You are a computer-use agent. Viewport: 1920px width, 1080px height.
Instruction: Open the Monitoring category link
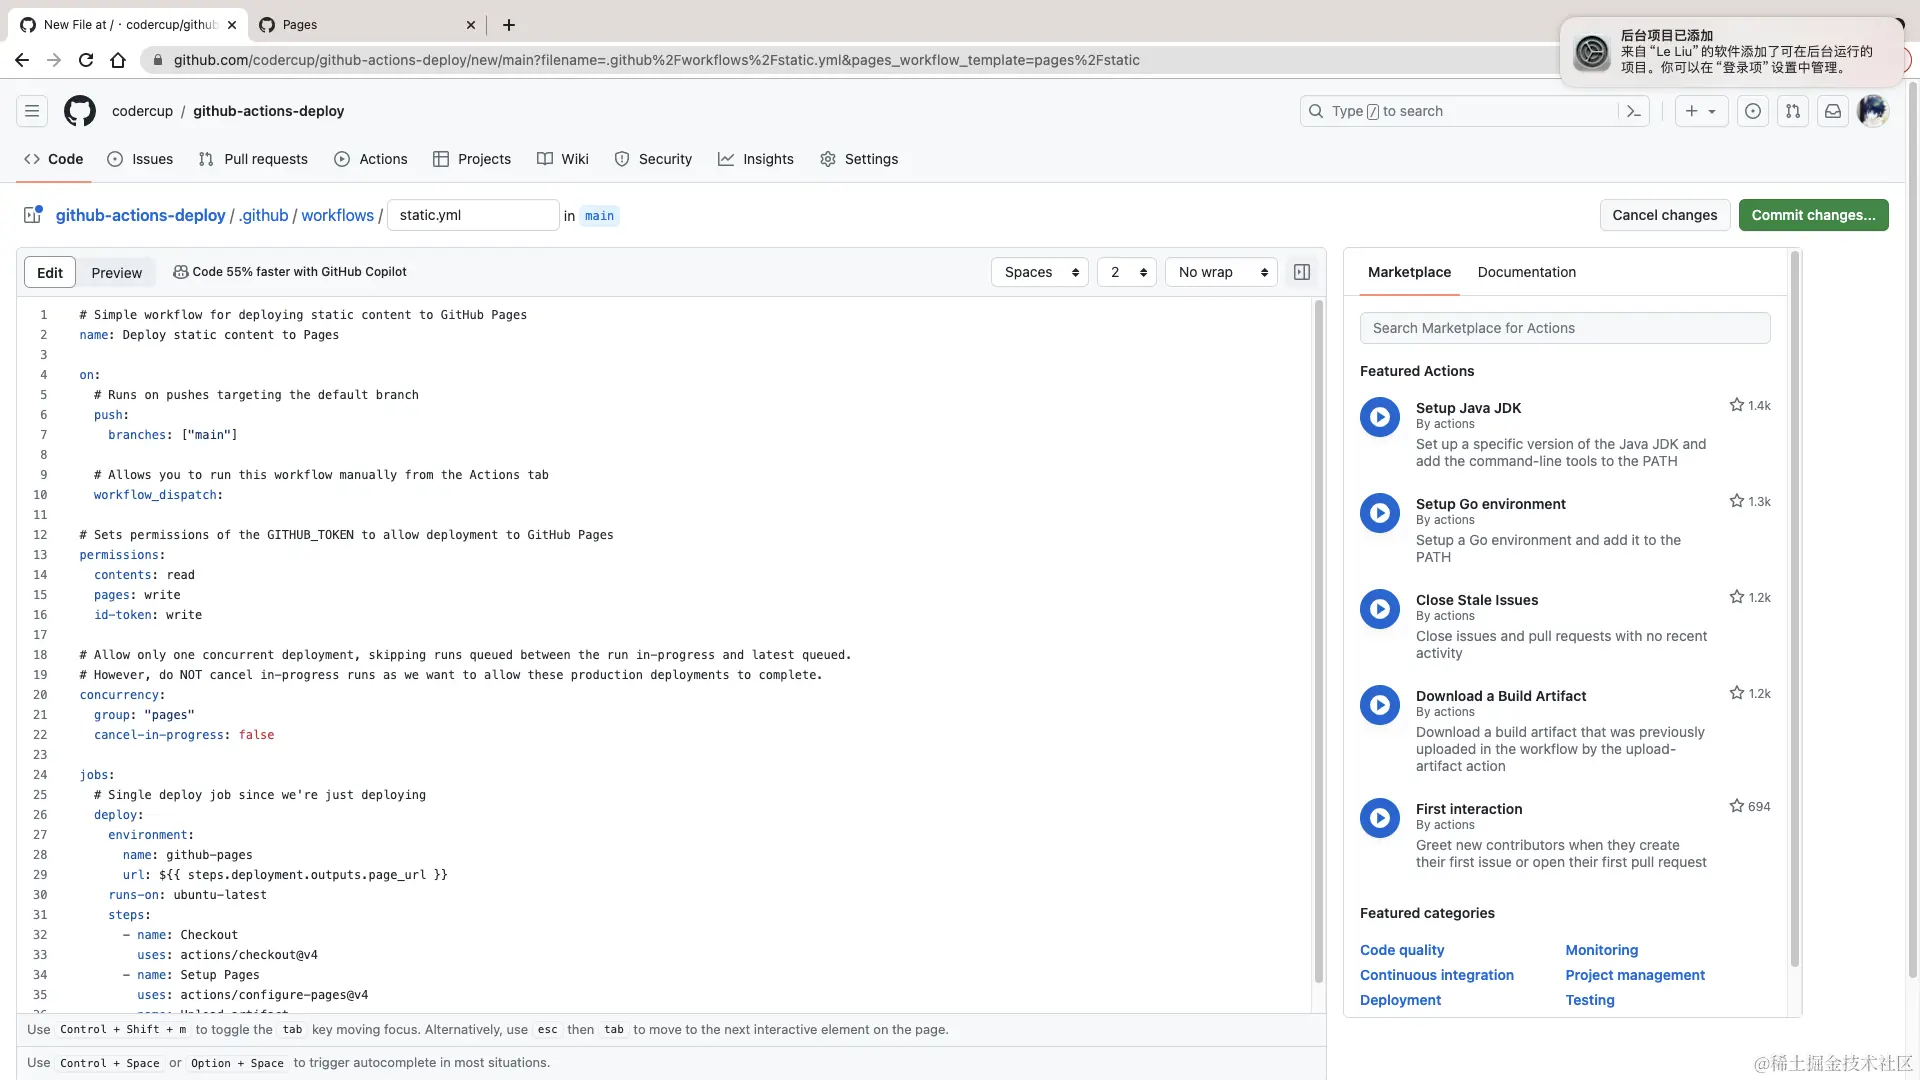[1601, 950]
